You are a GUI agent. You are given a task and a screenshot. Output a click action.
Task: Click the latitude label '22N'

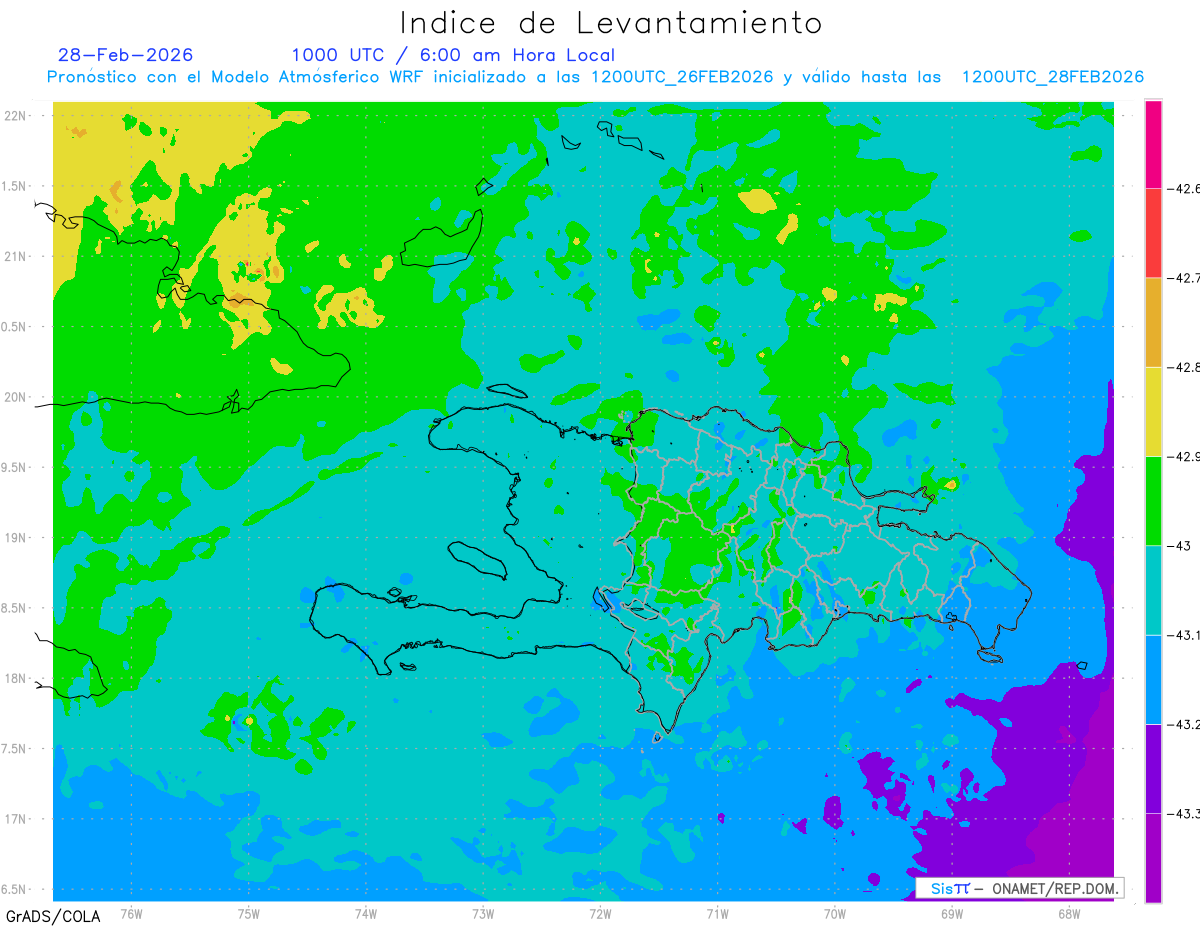click(16, 115)
